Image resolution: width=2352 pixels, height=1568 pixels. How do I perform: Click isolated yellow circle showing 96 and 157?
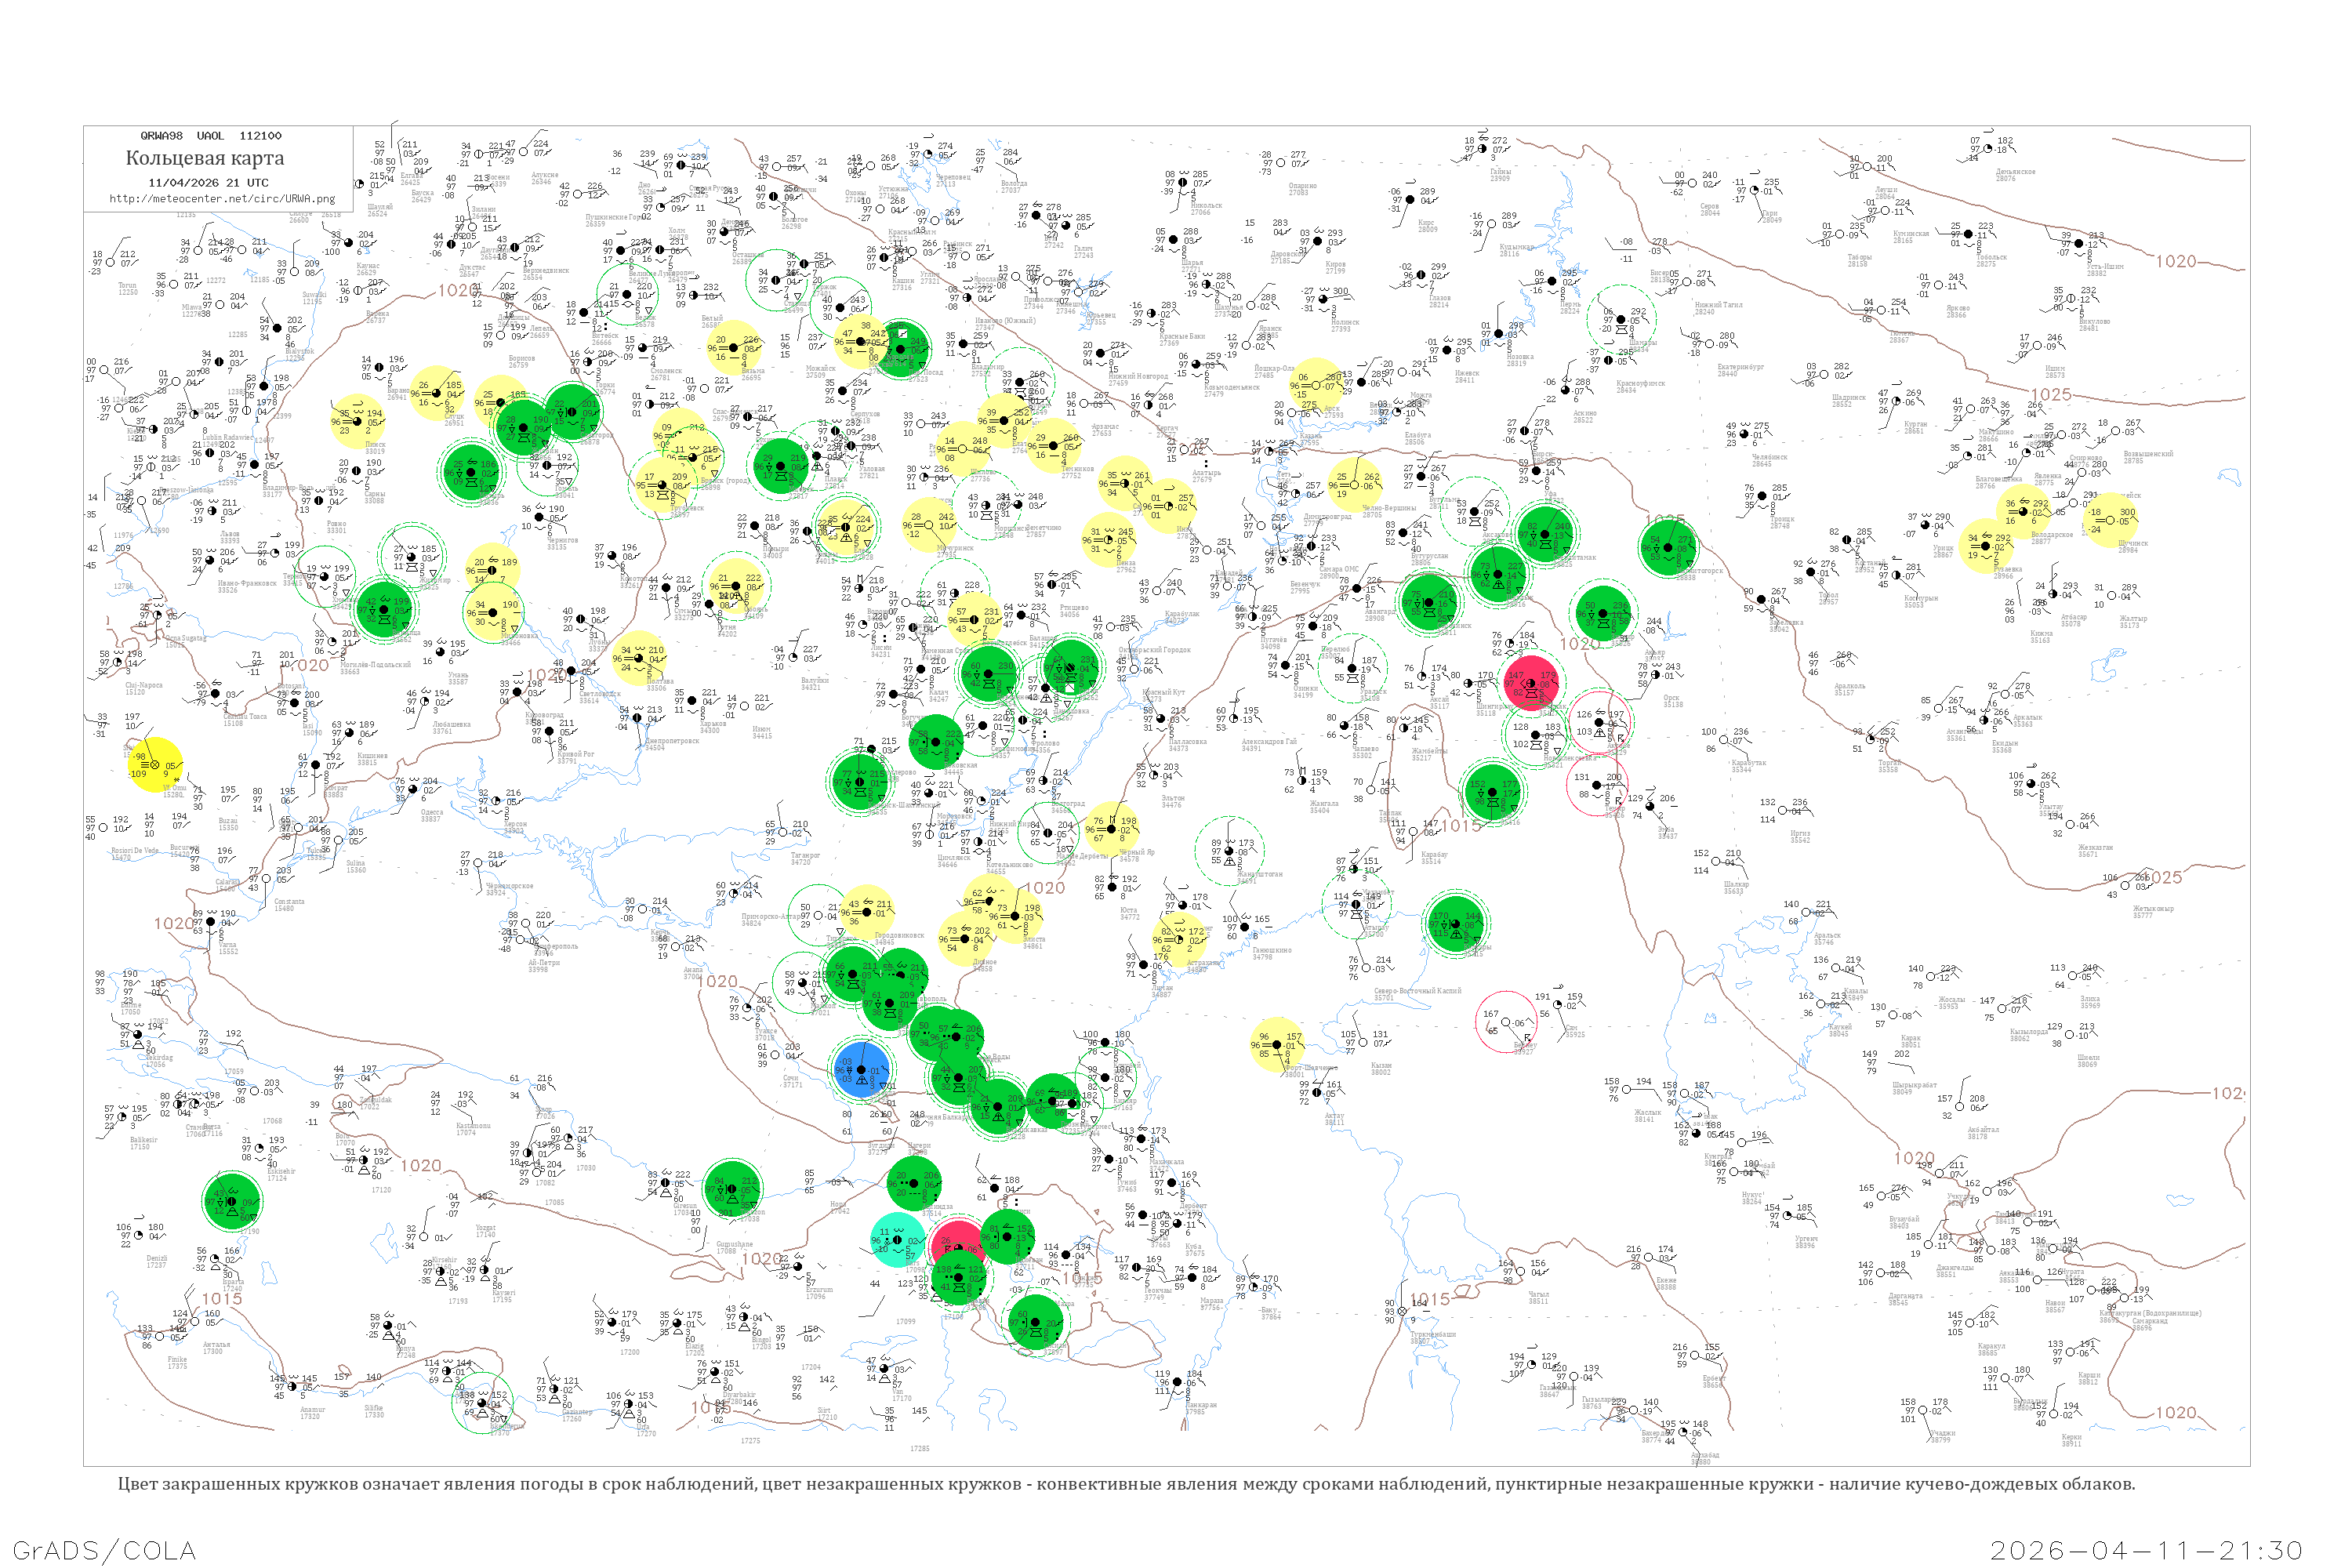coord(1277,1045)
